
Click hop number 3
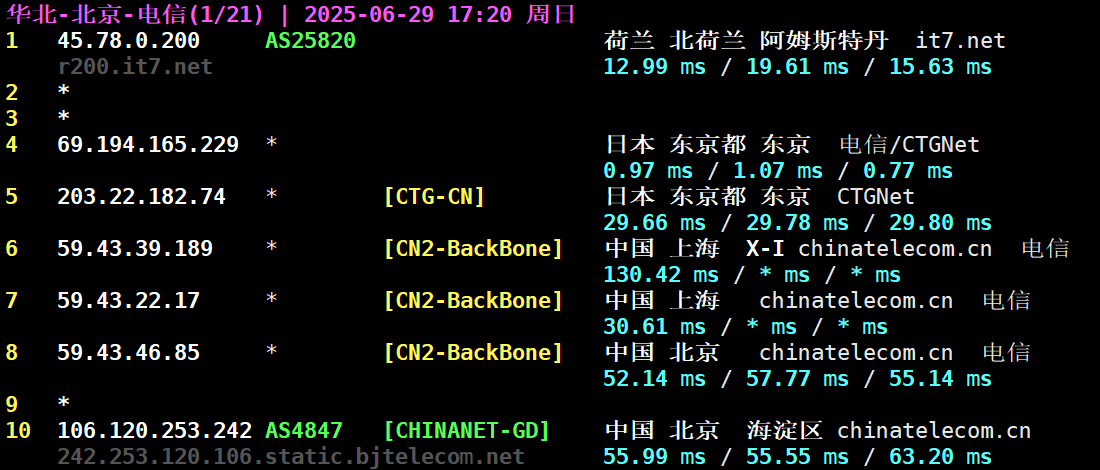(12, 119)
